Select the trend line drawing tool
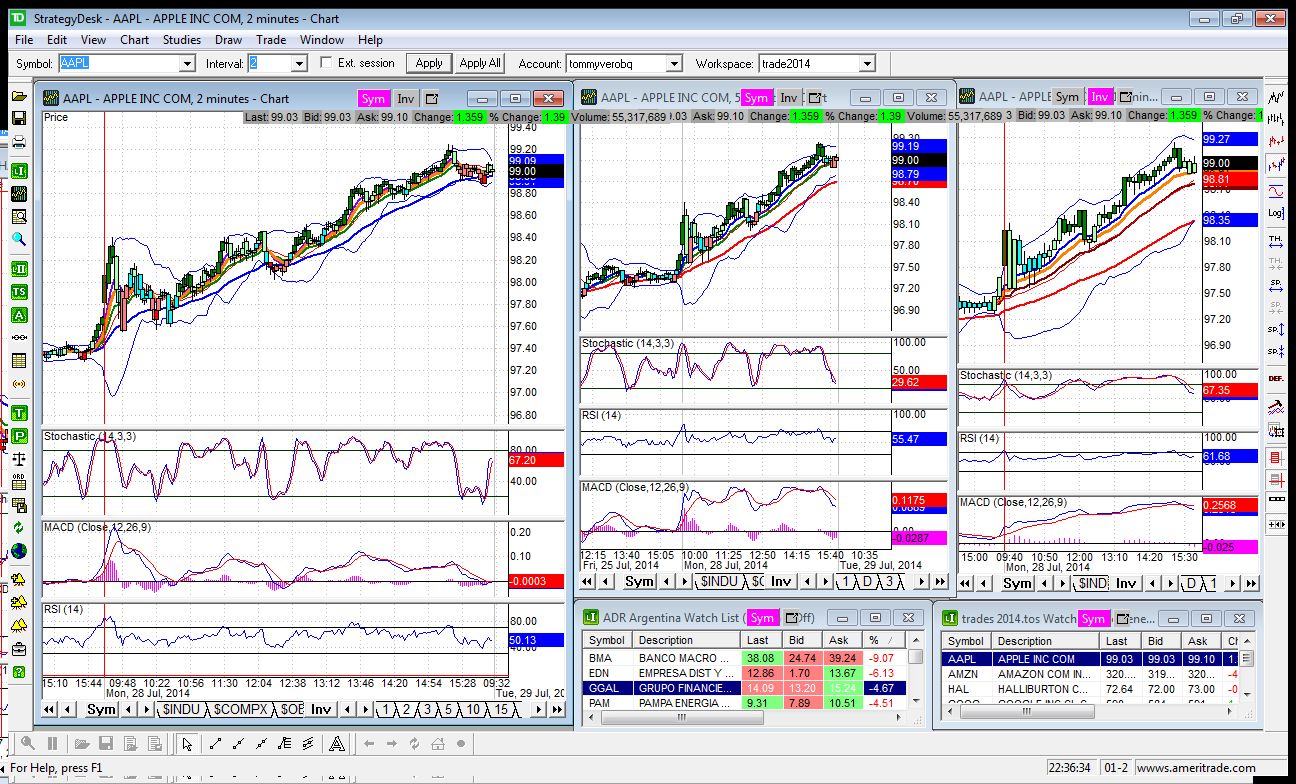Viewport: 1296px width, 784px height. click(216, 743)
